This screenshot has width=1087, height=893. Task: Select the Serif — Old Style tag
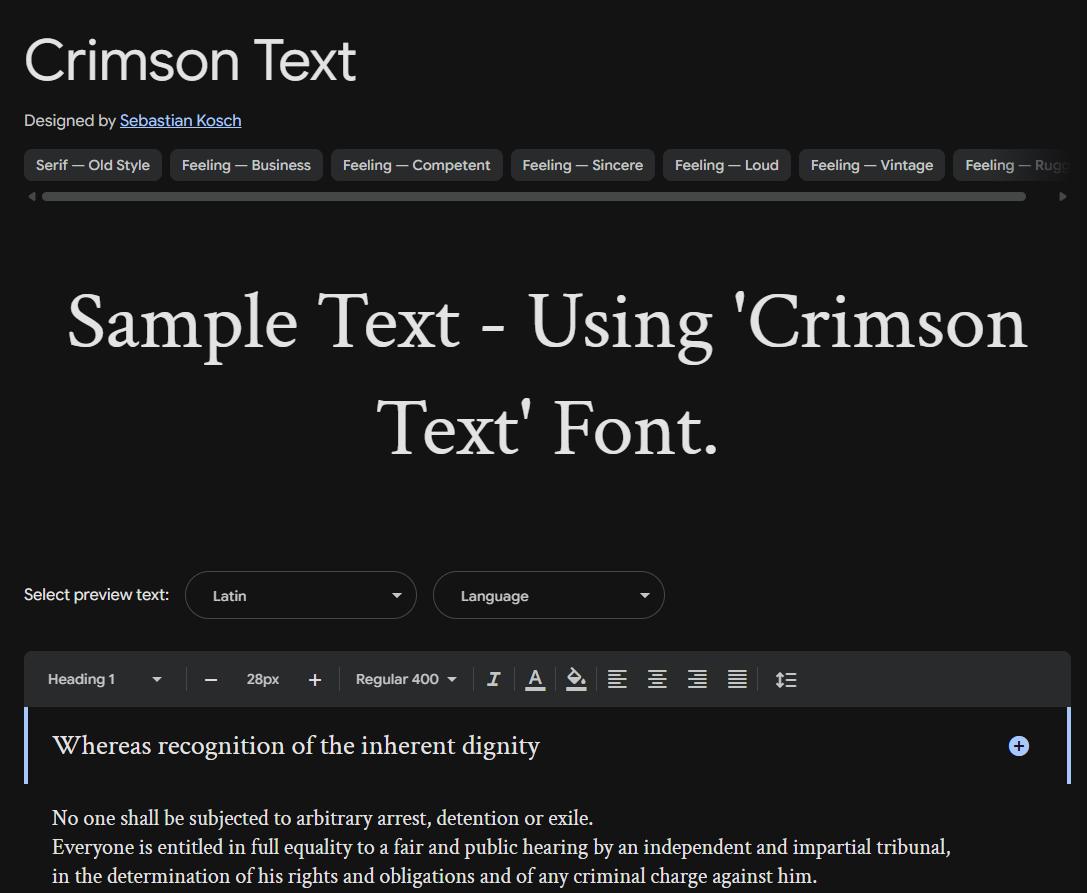click(93, 165)
